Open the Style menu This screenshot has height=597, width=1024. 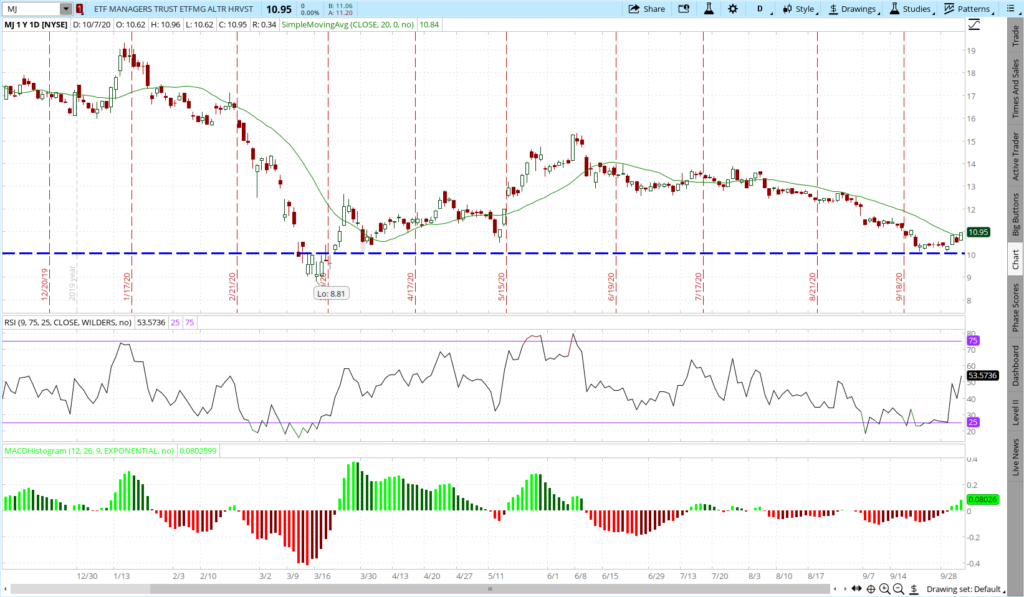pos(797,9)
